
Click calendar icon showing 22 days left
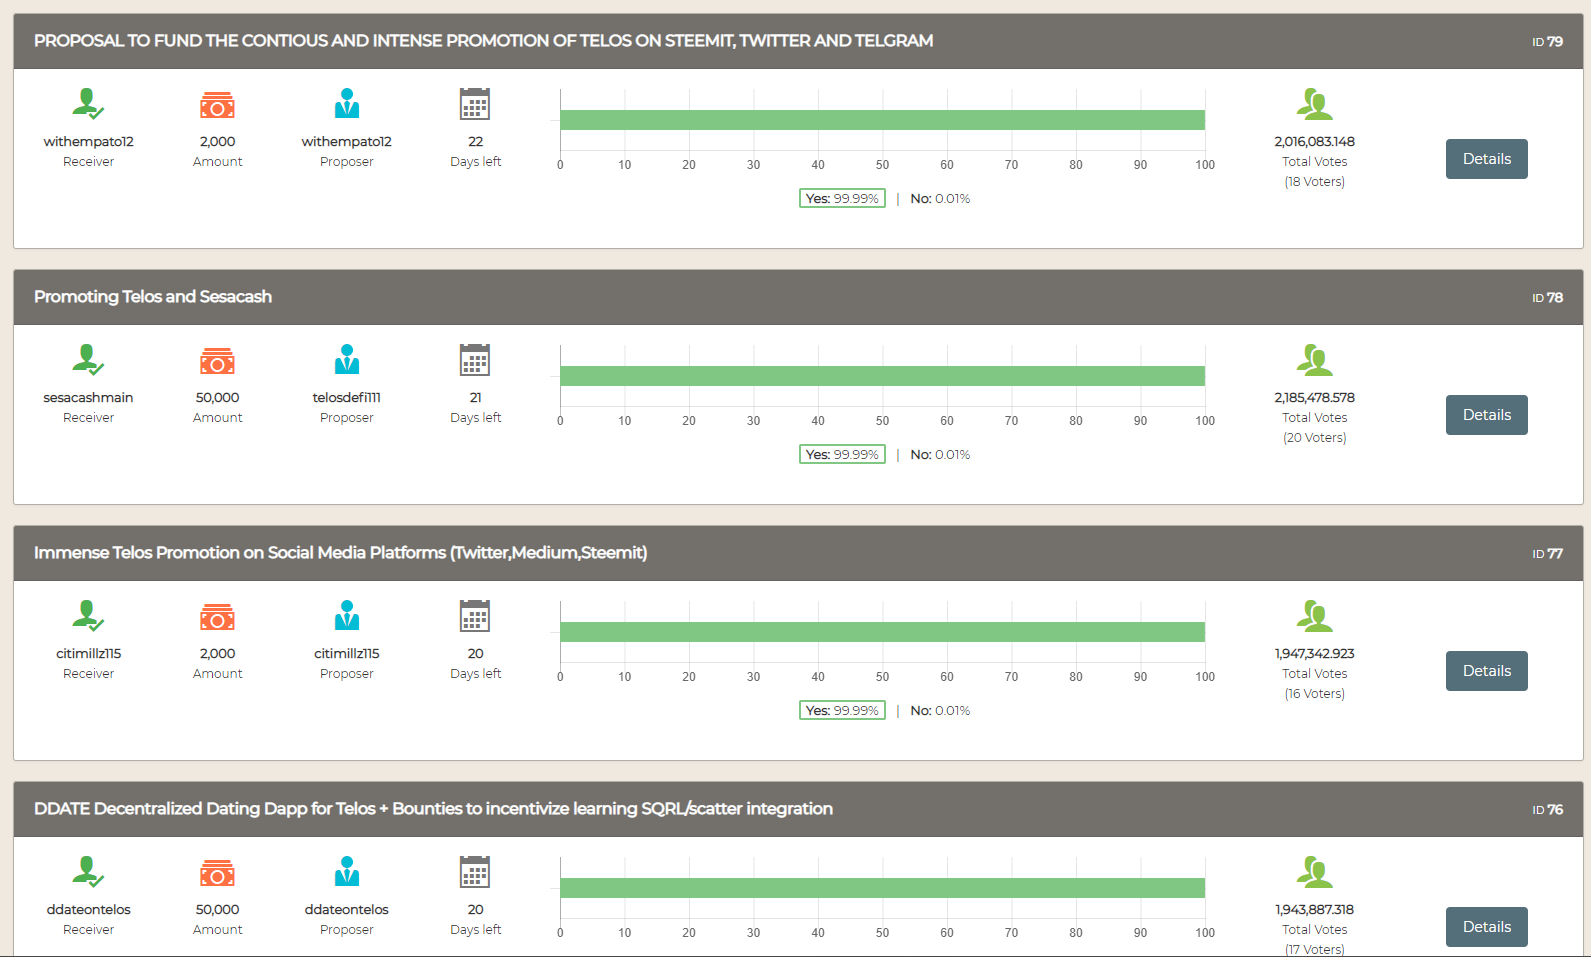pos(475,104)
